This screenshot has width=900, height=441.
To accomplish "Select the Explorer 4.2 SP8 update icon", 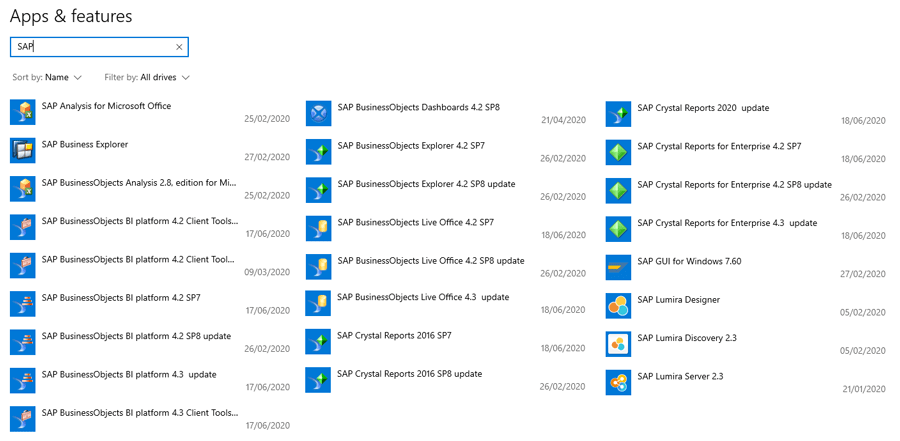I will coord(319,190).
